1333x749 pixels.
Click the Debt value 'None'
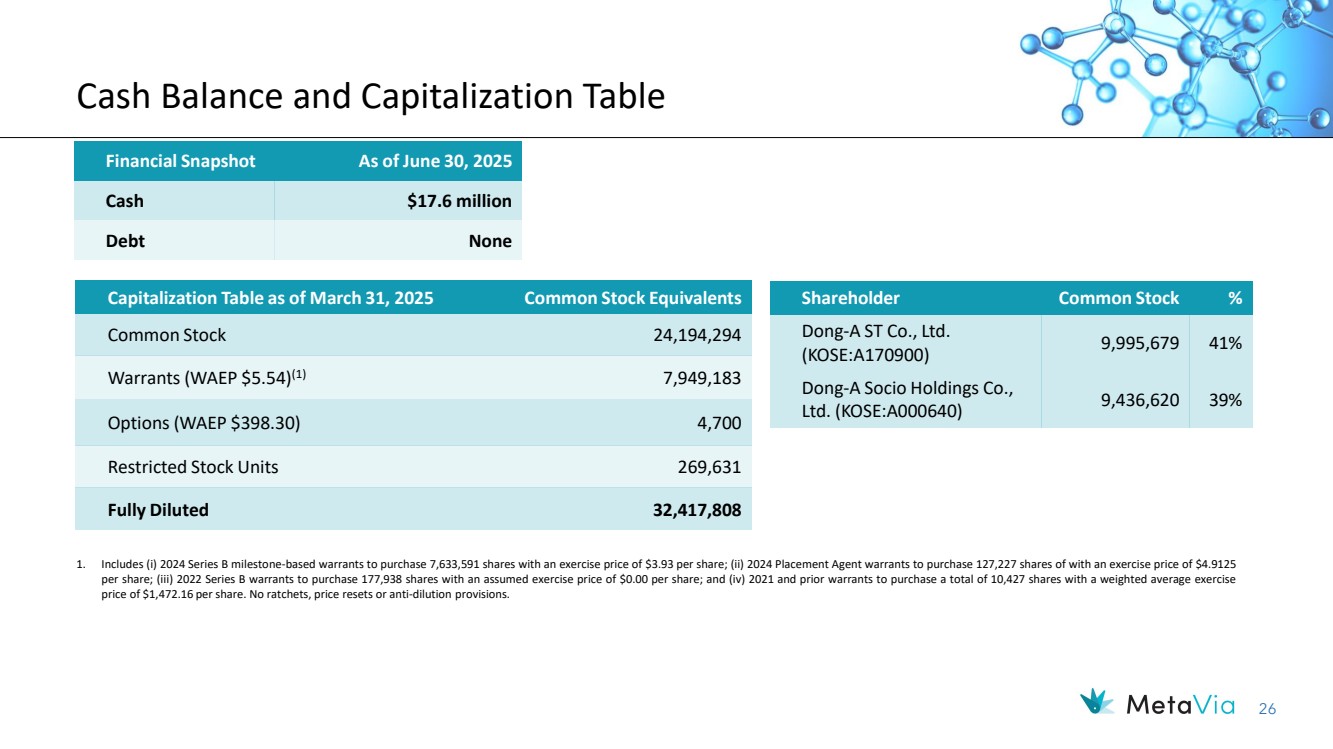(x=489, y=241)
